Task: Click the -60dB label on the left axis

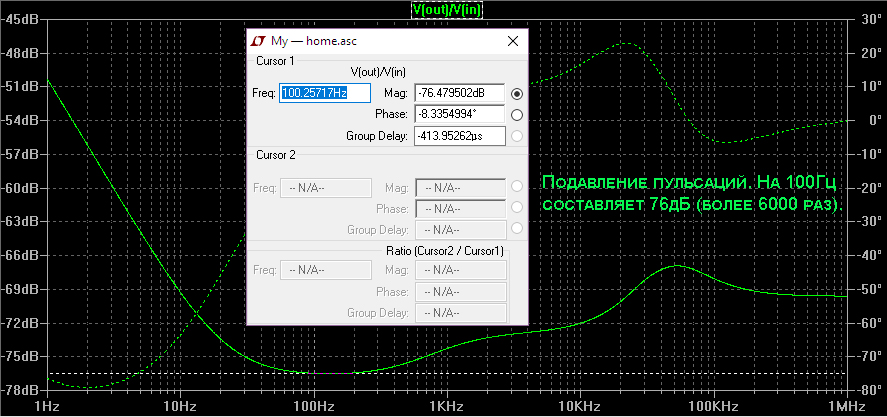Action: click(20, 188)
